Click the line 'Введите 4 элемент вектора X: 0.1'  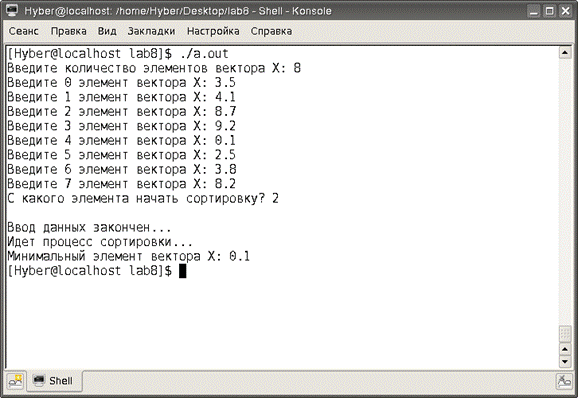coord(121,140)
